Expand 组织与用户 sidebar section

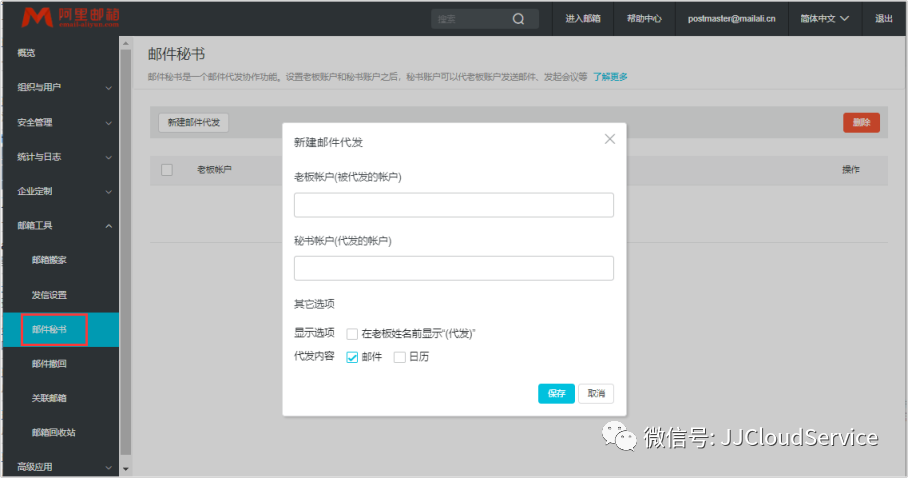click(x=61, y=87)
